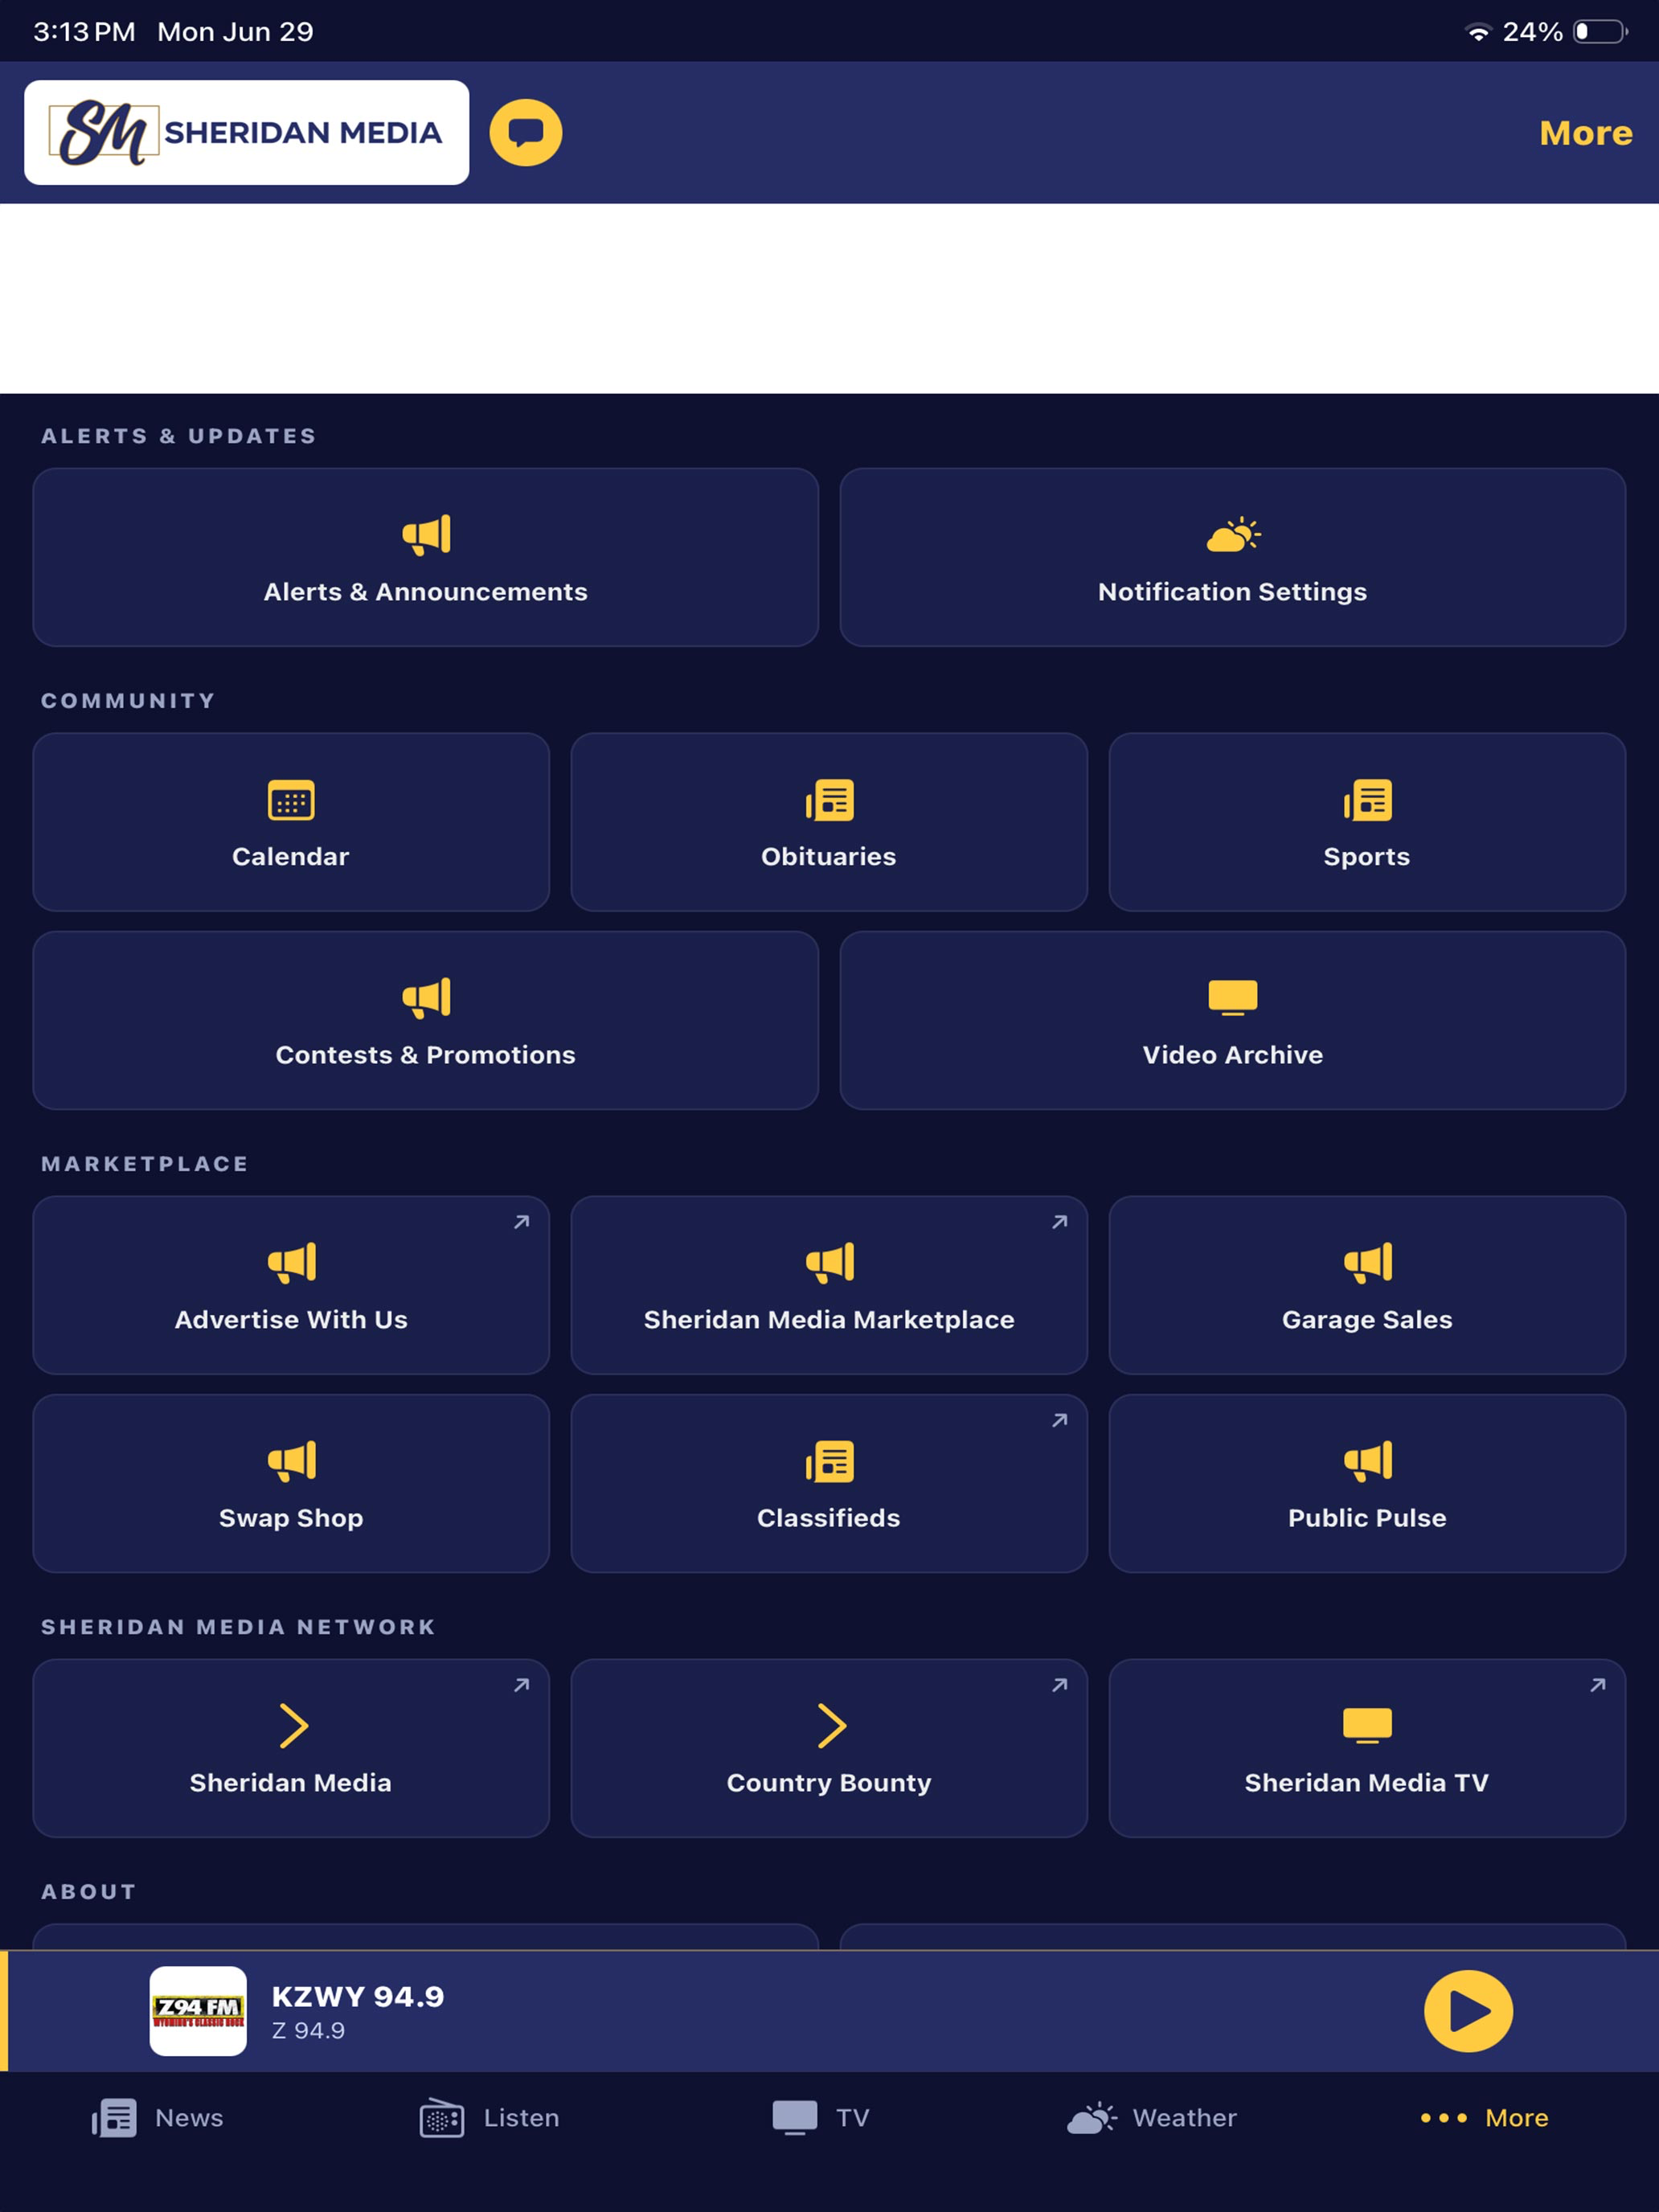Play KZWY 94.9 radio stream
Viewport: 1659px width, 2212px height.
pyautogui.click(x=1468, y=2011)
